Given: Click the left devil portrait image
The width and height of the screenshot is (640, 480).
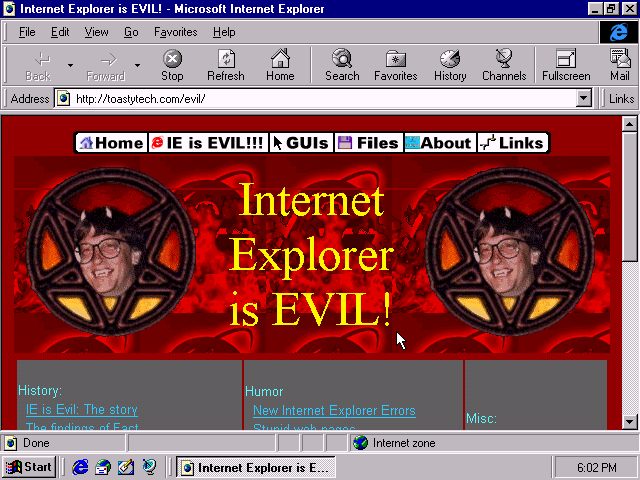Looking at the screenshot, I should click(x=111, y=251).
